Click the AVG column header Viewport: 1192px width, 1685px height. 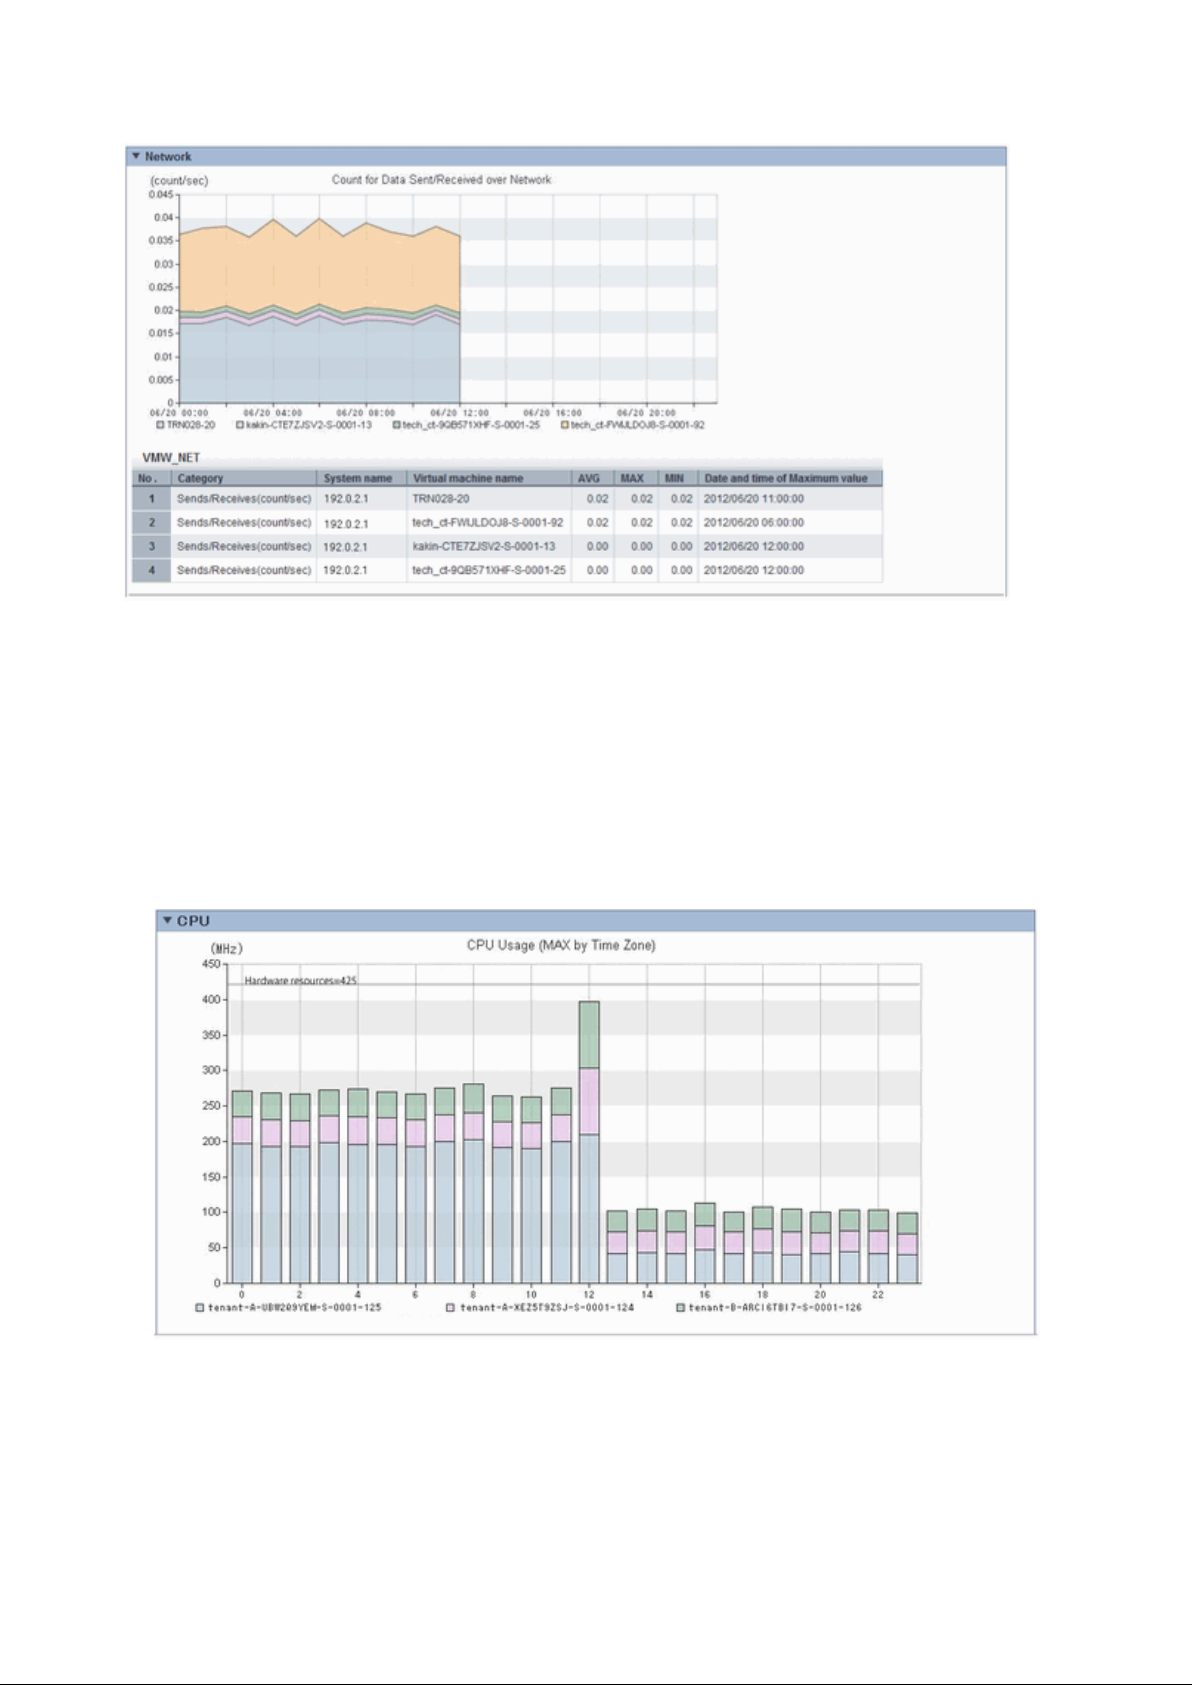click(592, 478)
